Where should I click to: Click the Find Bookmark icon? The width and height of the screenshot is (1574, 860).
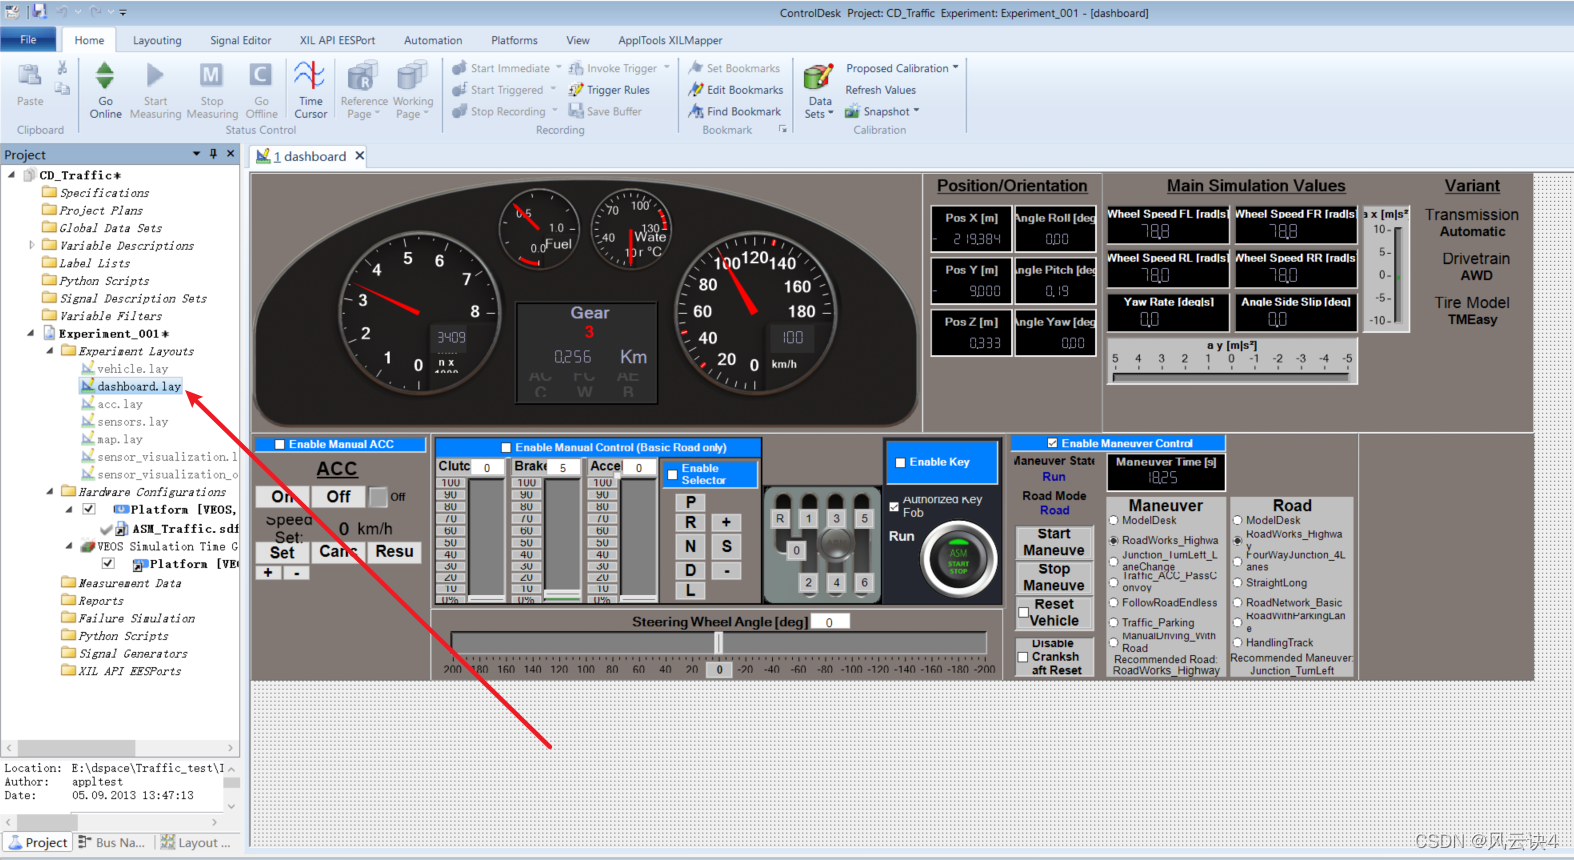pyautogui.click(x=696, y=112)
